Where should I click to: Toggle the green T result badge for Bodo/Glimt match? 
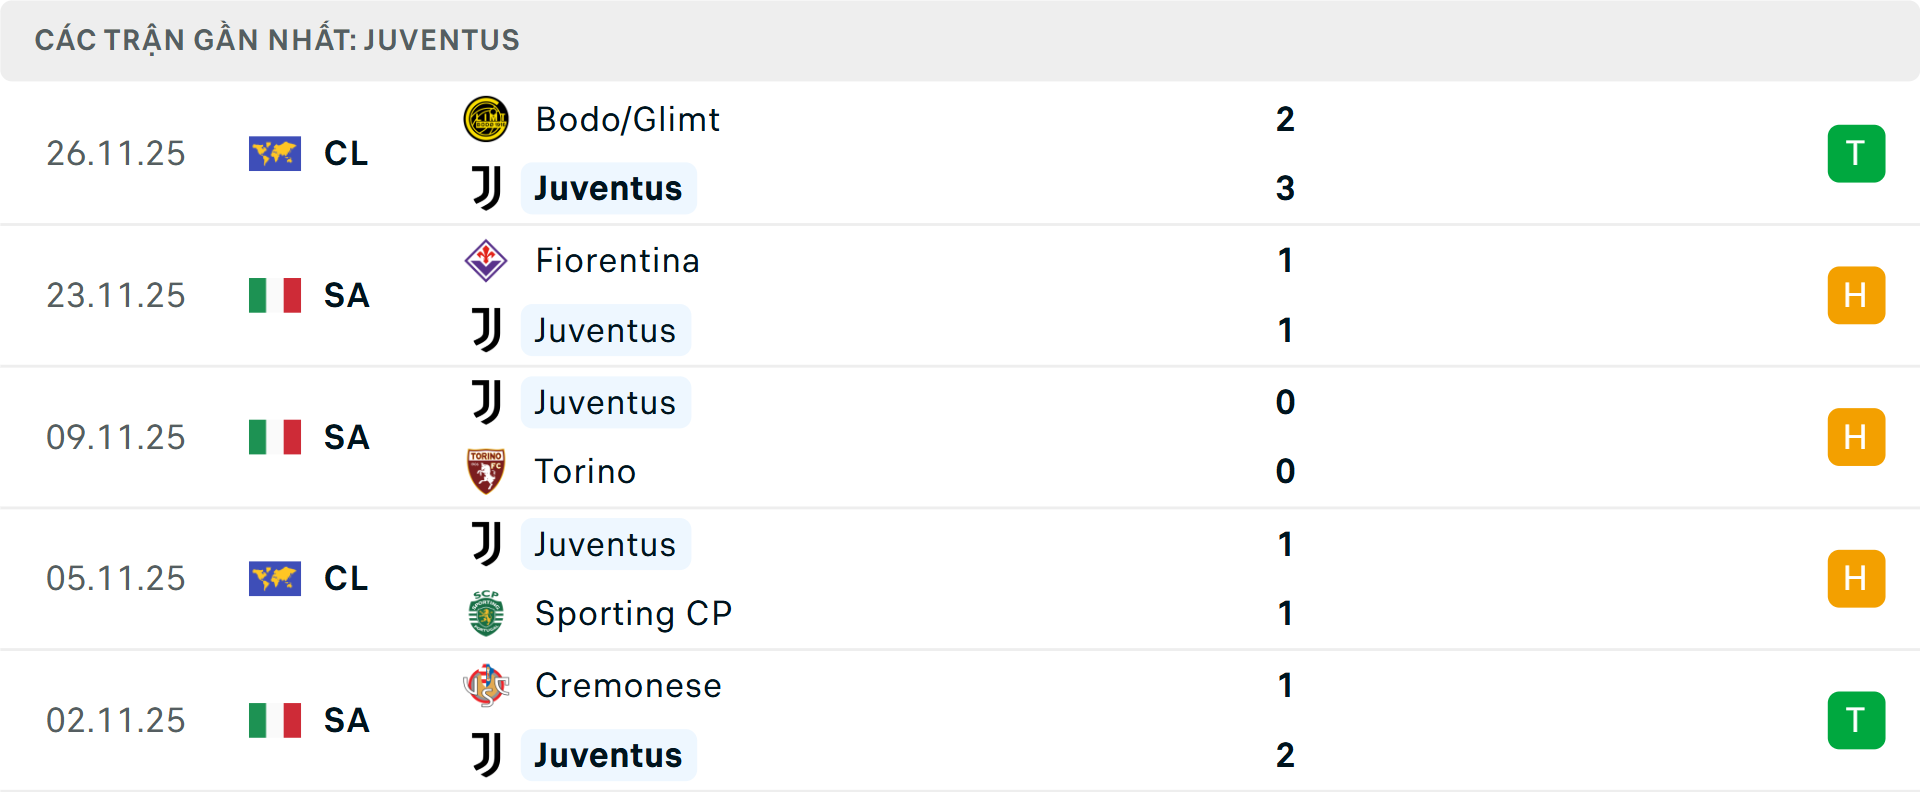pos(1857,153)
